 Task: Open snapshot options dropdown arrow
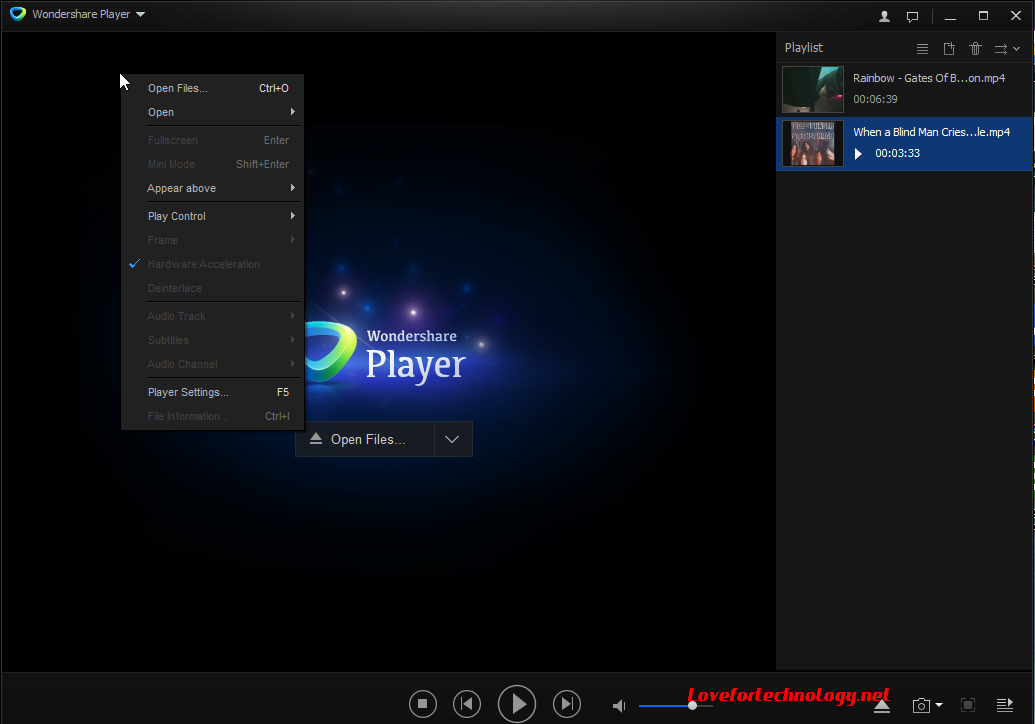tap(939, 706)
